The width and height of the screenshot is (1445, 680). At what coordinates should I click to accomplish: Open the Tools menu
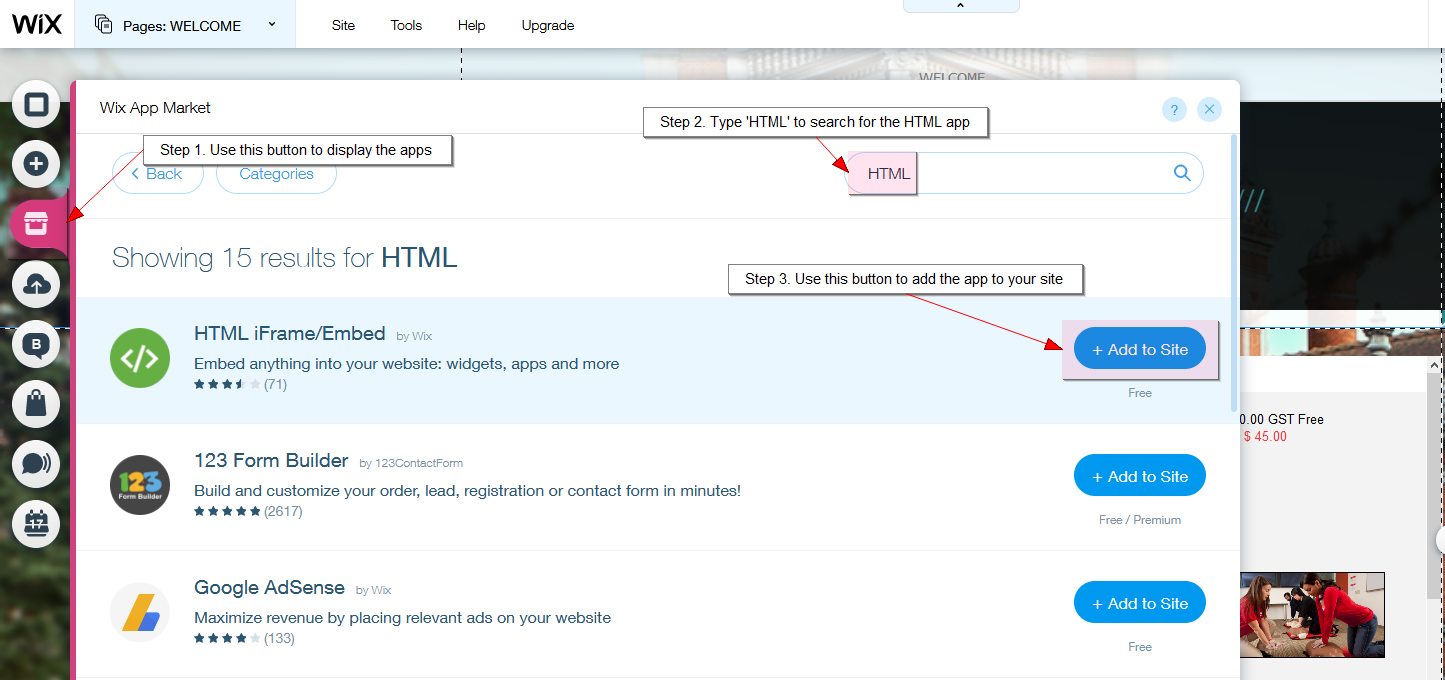[406, 25]
